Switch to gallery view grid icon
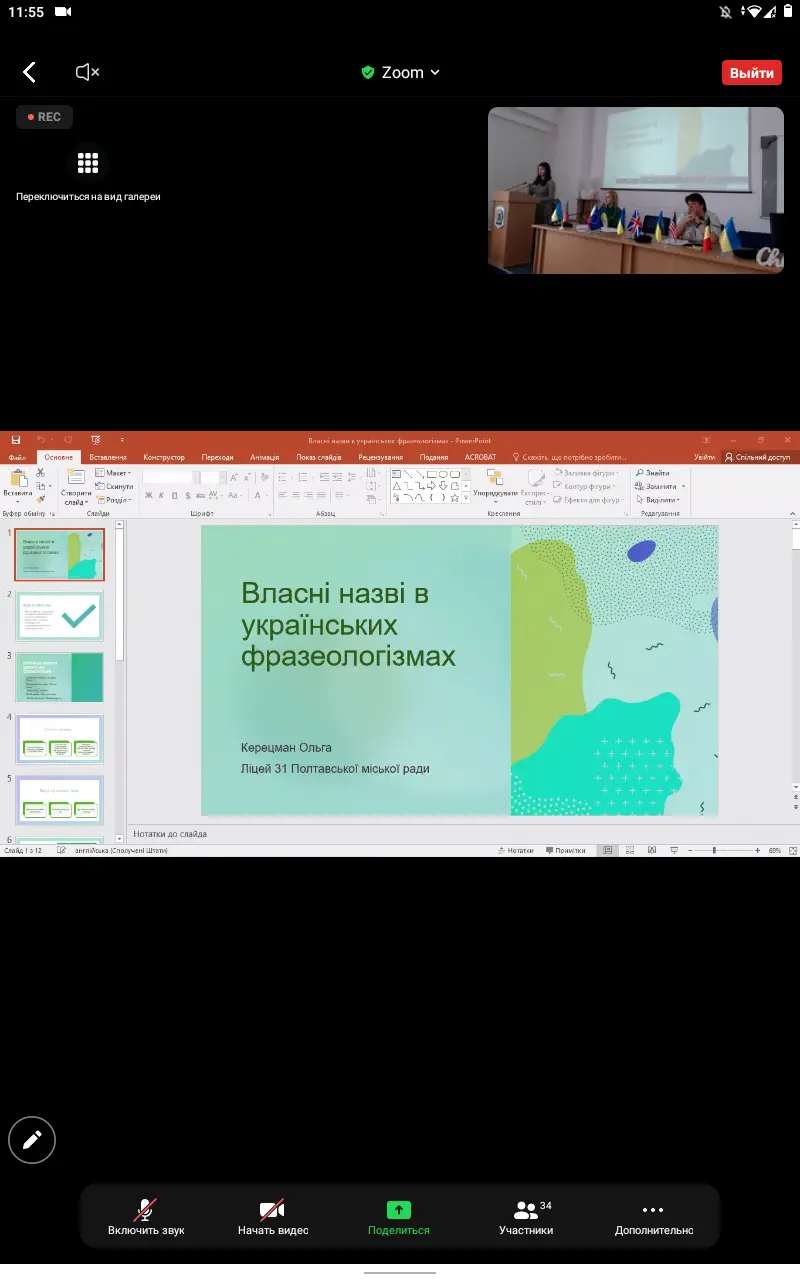Viewport: 800px width, 1280px height. [x=88, y=163]
